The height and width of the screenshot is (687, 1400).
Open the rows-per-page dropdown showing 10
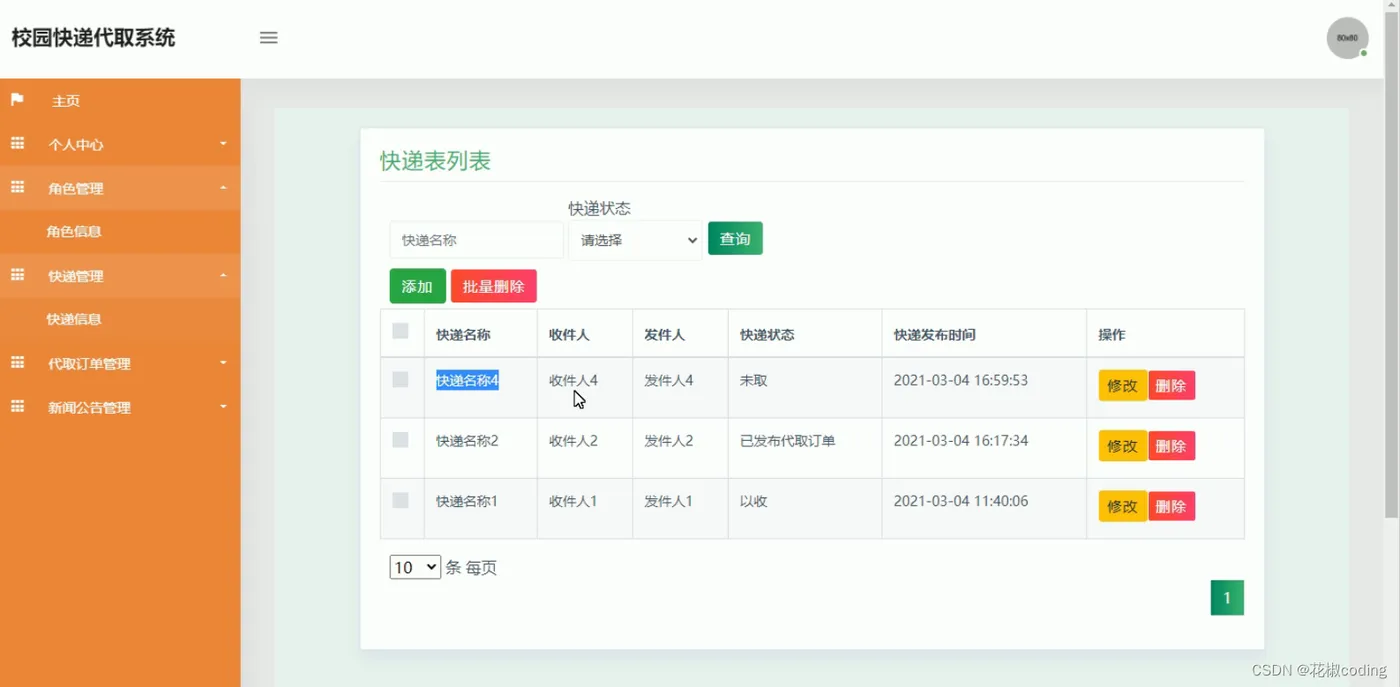coord(415,567)
